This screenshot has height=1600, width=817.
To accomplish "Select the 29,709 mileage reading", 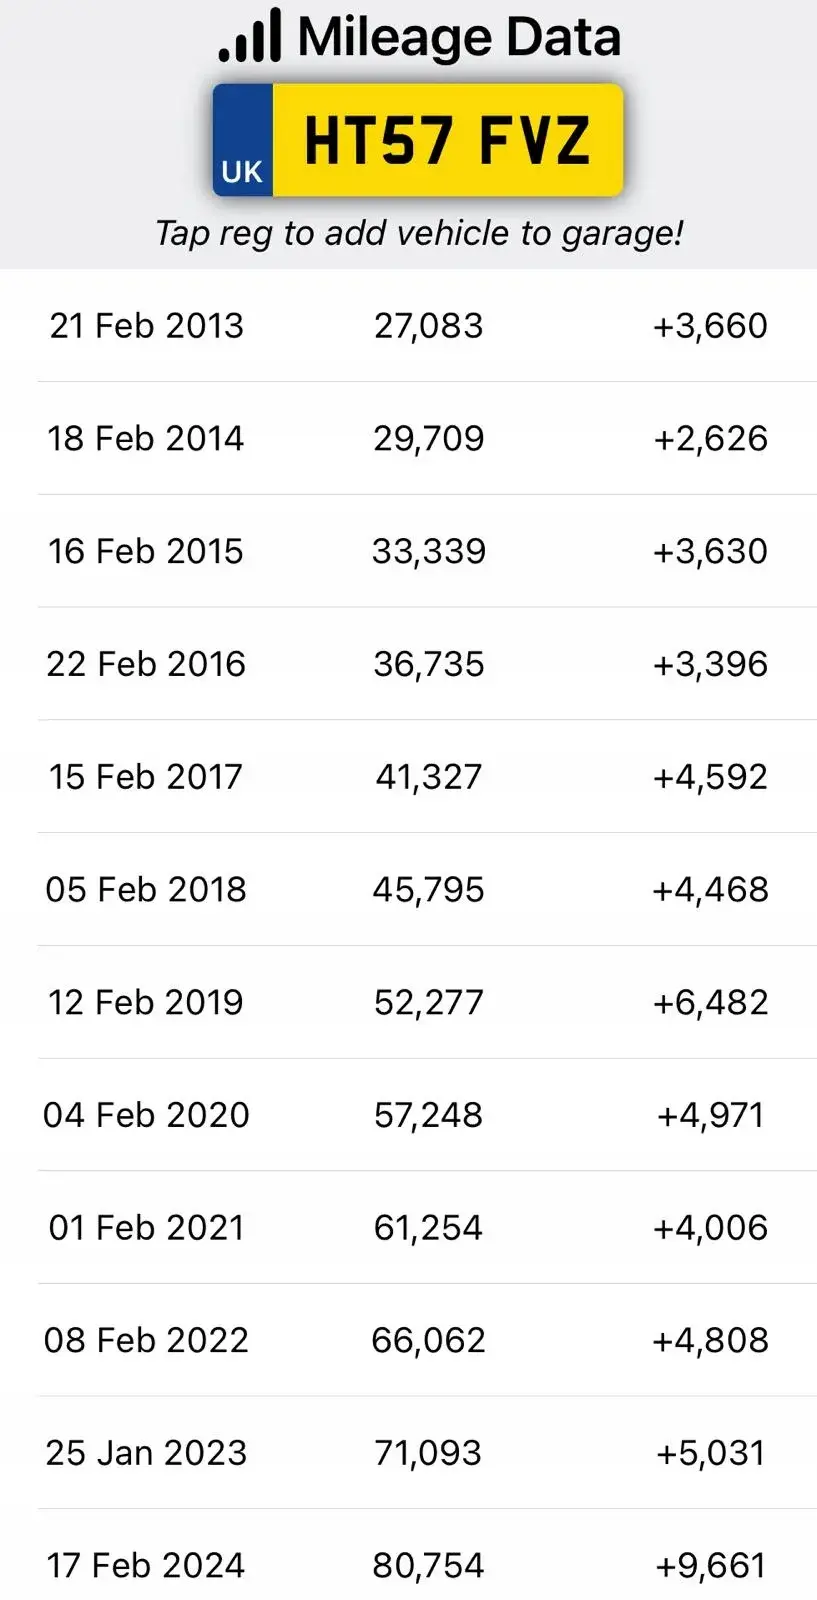I will pyautogui.click(x=428, y=438).
